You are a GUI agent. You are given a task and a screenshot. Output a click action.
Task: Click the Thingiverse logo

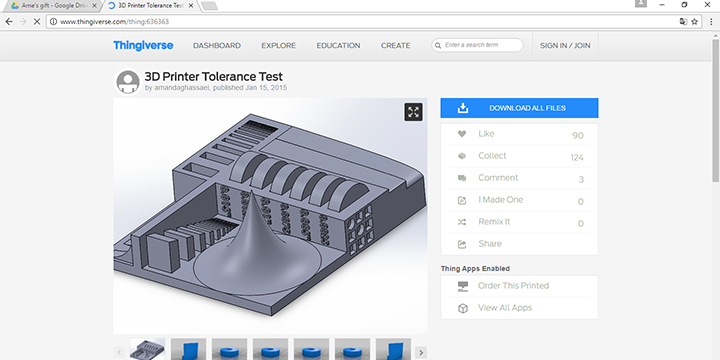tap(143, 45)
